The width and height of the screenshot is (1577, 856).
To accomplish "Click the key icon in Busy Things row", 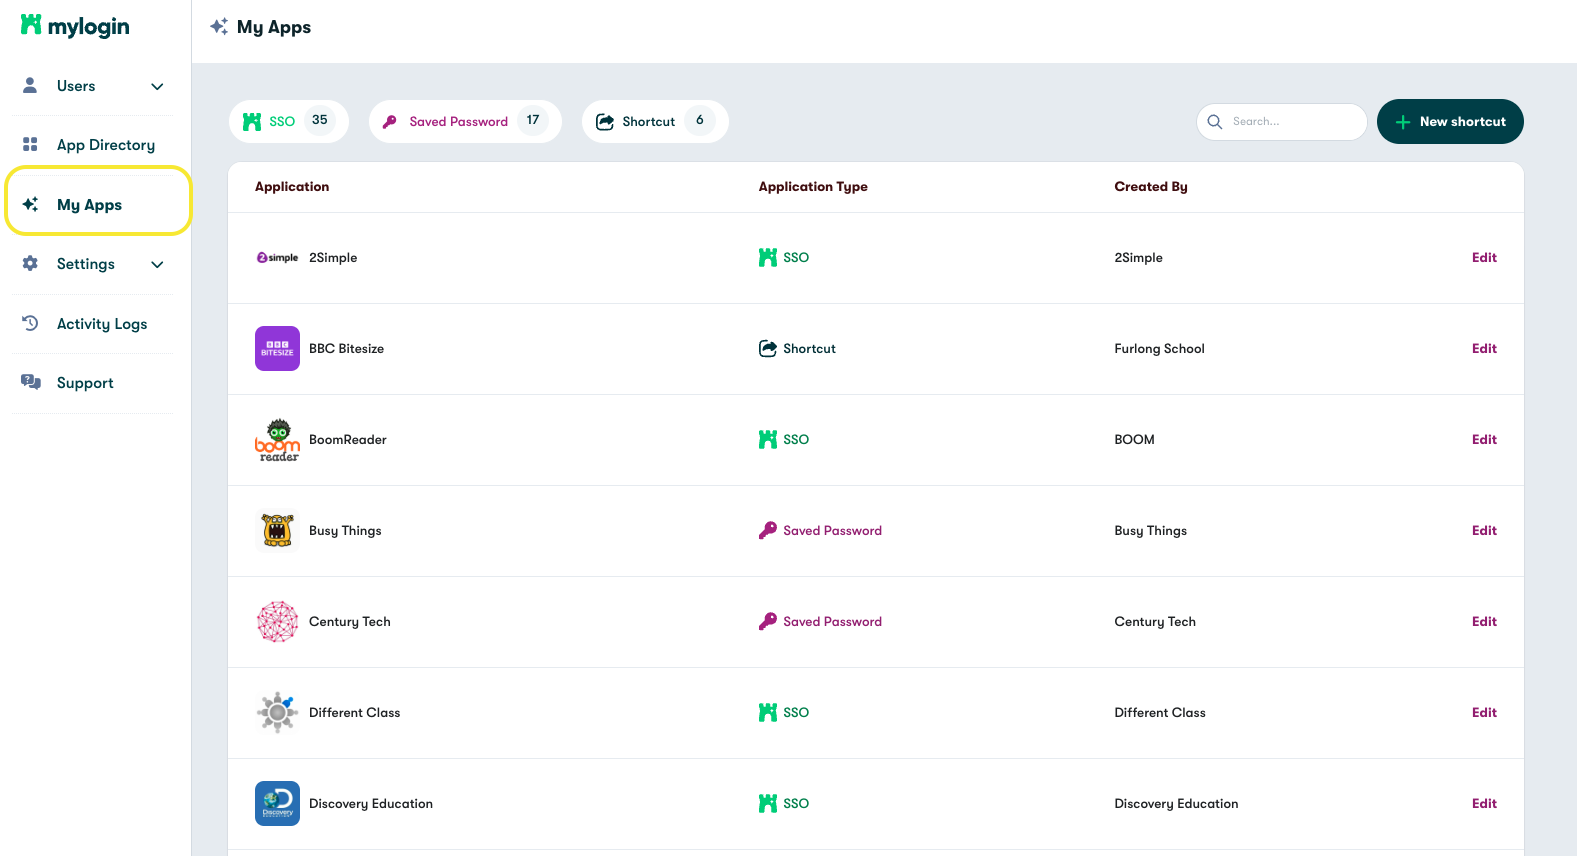I will coord(768,530).
